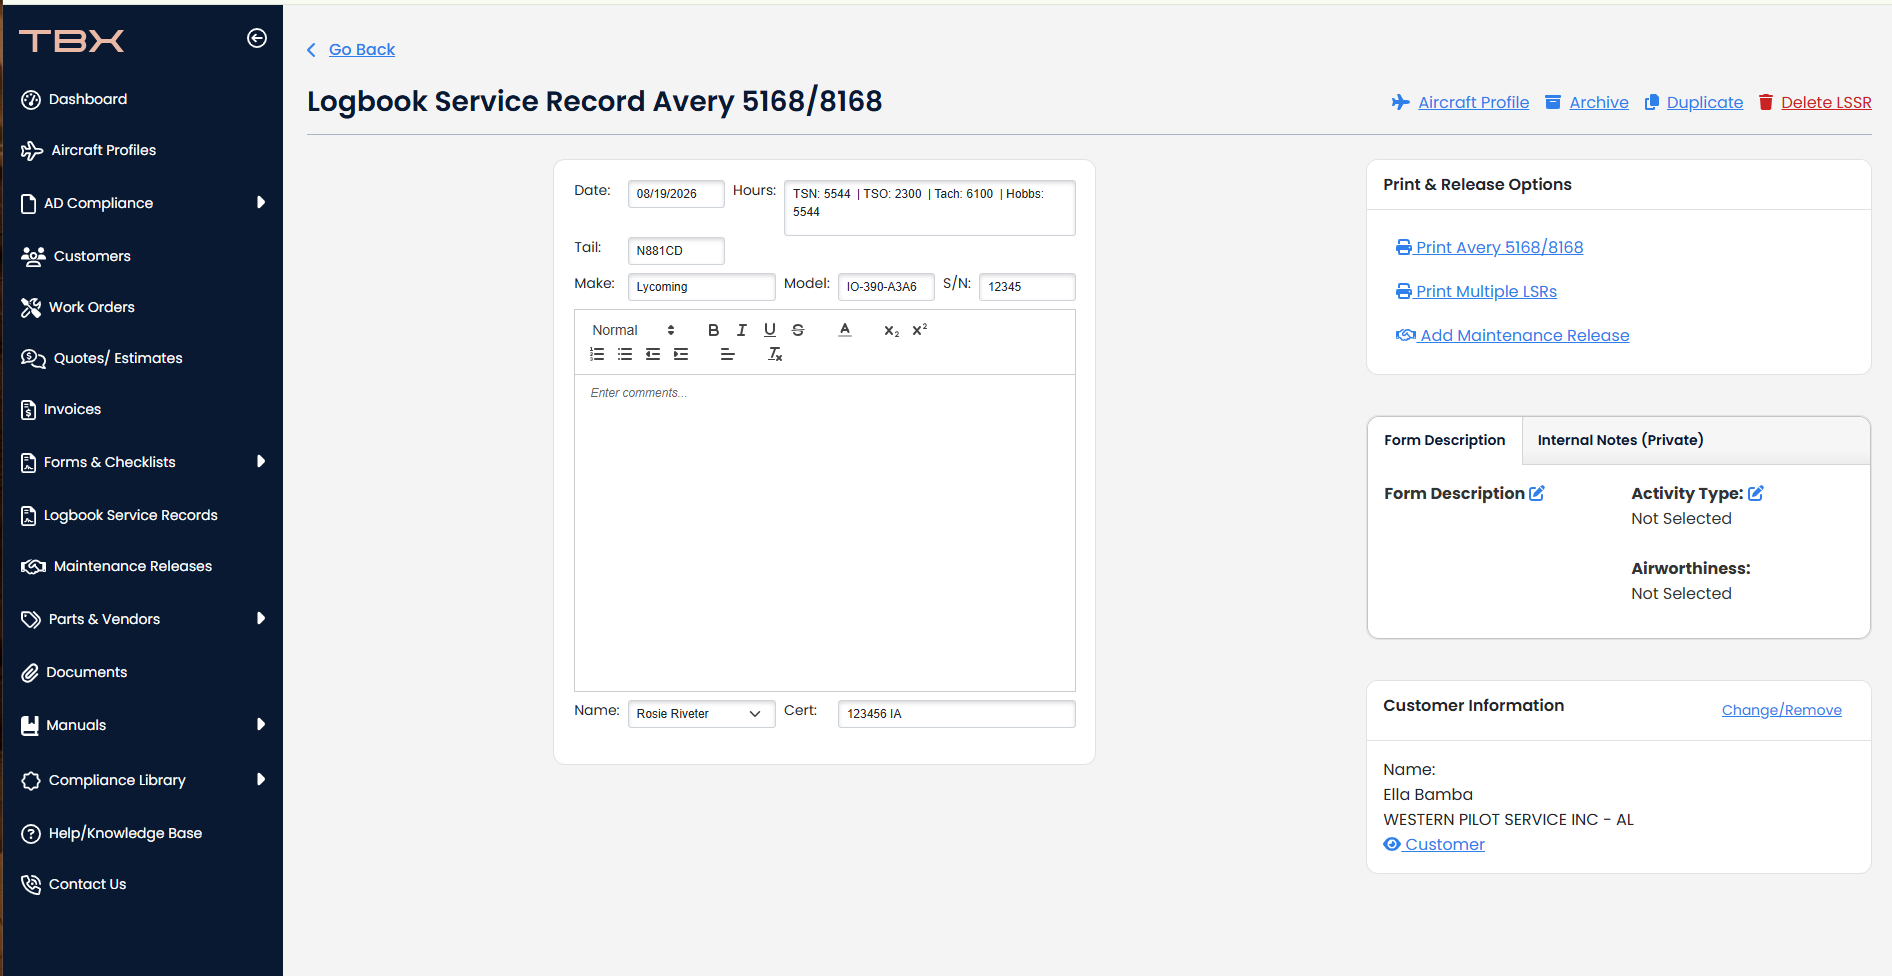This screenshot has width=1892, height=976.
Task: Expand the Forms & Checklists submenu arrow
Action: pos(261,461)
